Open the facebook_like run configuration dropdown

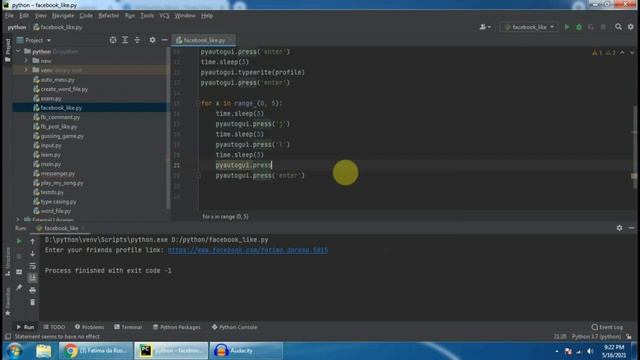(x=529, y=27)
